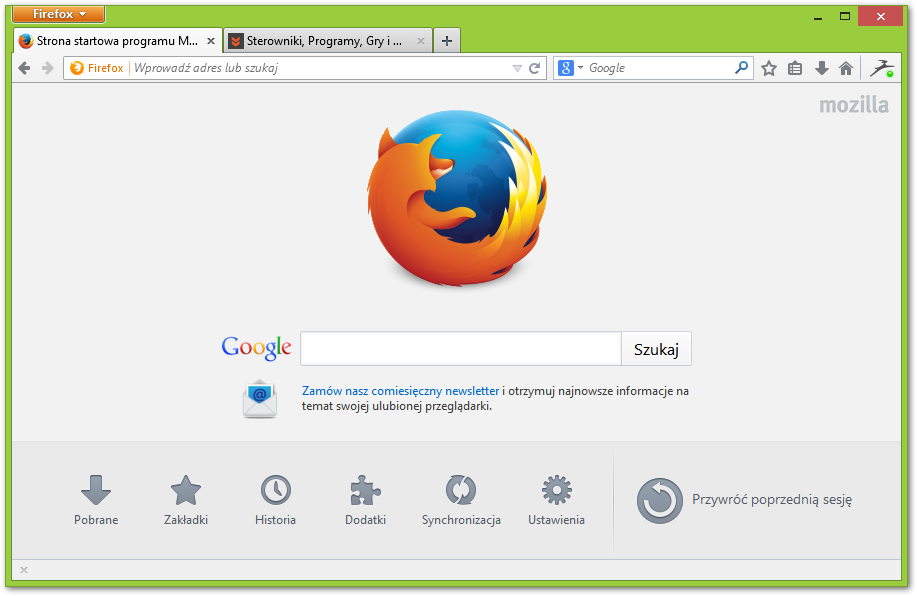The height and width of the screenshot is (596, 917).
Task: Bookmark this page with star icon
Action: 769,68
